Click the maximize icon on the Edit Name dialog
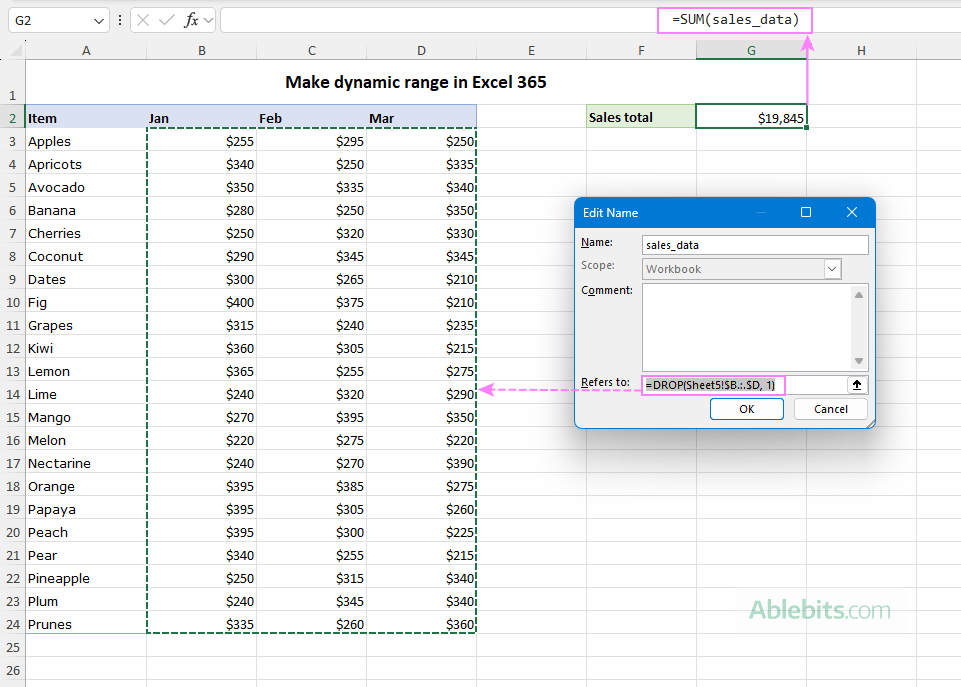This screenshot has height=687, width=961. (x=807, y=212)
